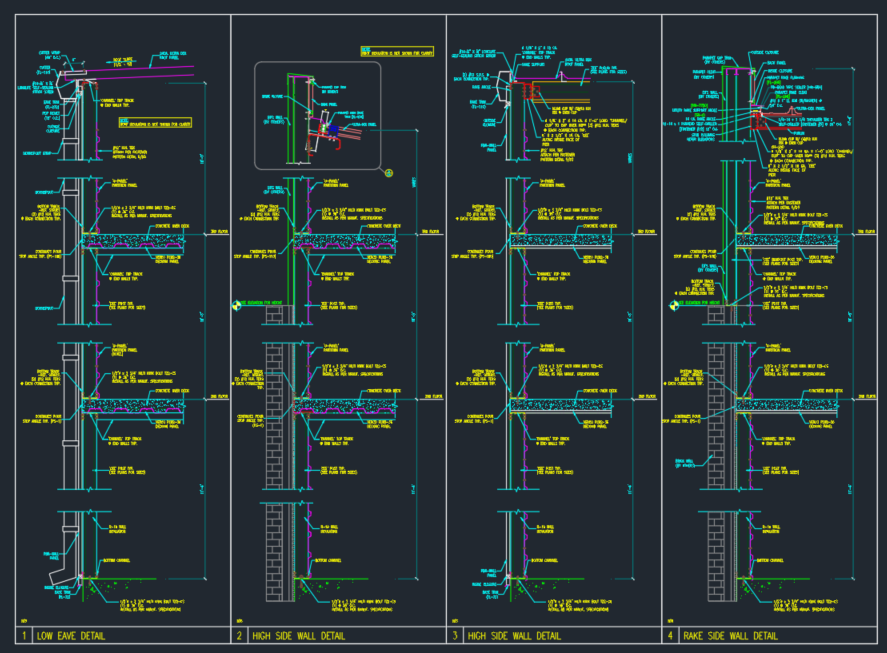Select the detail number 4 box
887x653 pixels.
[x=671, y=636]
